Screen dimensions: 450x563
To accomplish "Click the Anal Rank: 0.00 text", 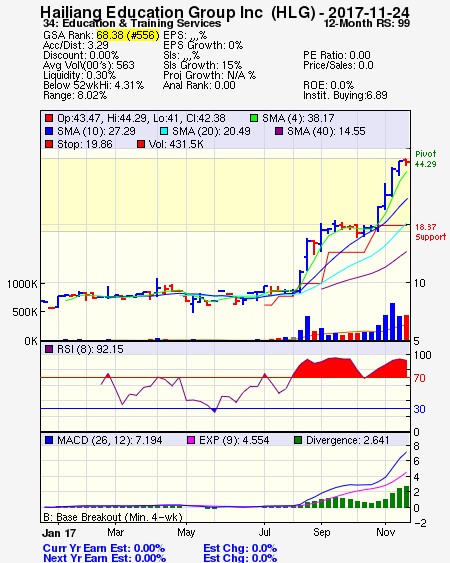I will click(x=199, y=85).
